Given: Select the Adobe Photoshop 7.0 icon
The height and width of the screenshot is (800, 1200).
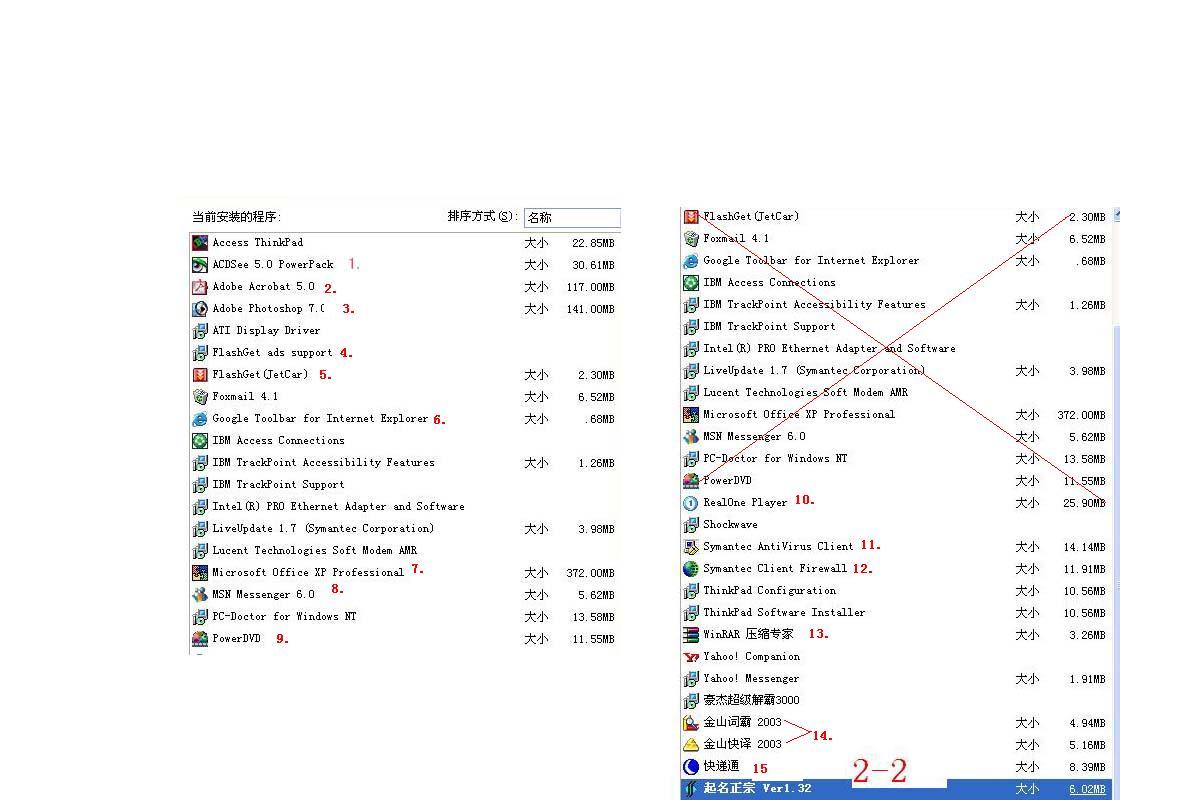Looking at the screenshot, I should (200, 308).
